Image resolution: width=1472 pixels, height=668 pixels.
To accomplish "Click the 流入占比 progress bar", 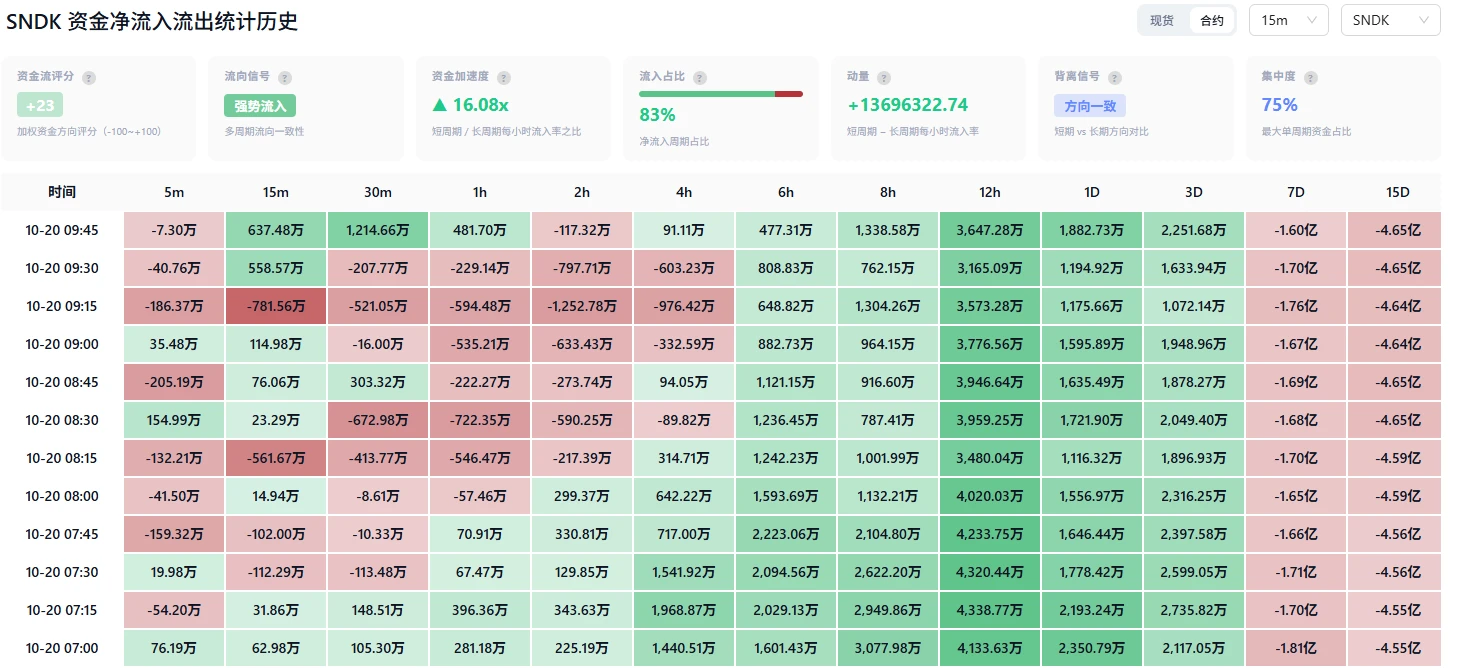I will [x=721, y=94].
